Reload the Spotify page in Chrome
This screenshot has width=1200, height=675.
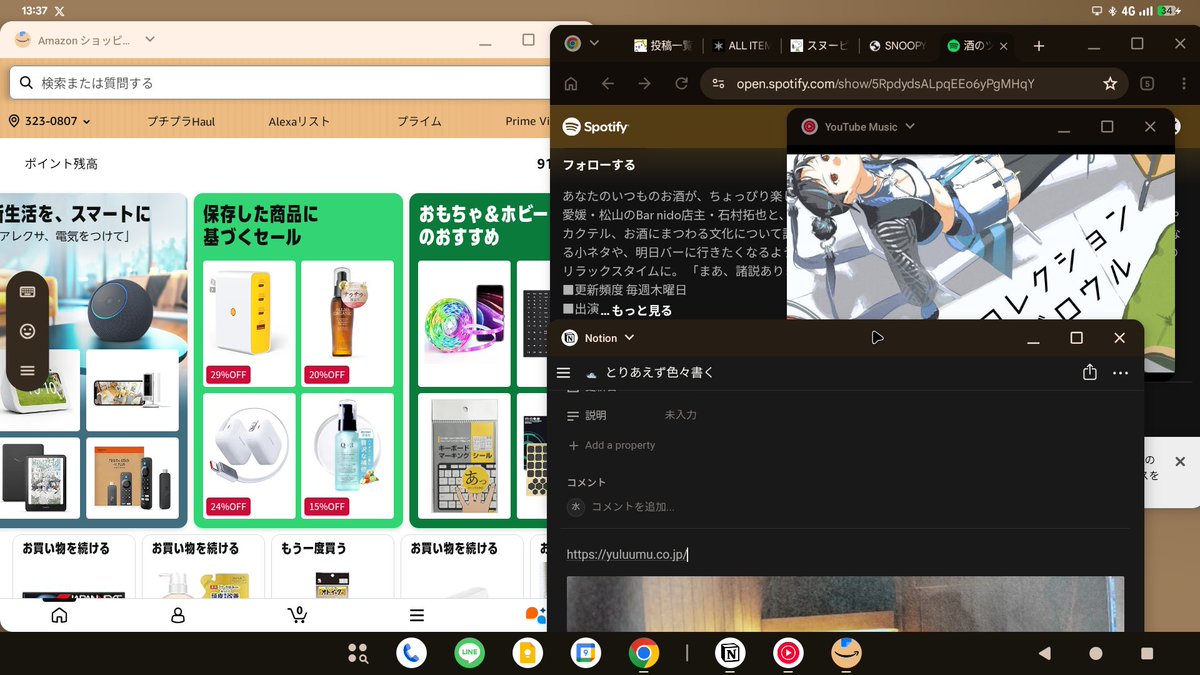click(x=682, y=84)
